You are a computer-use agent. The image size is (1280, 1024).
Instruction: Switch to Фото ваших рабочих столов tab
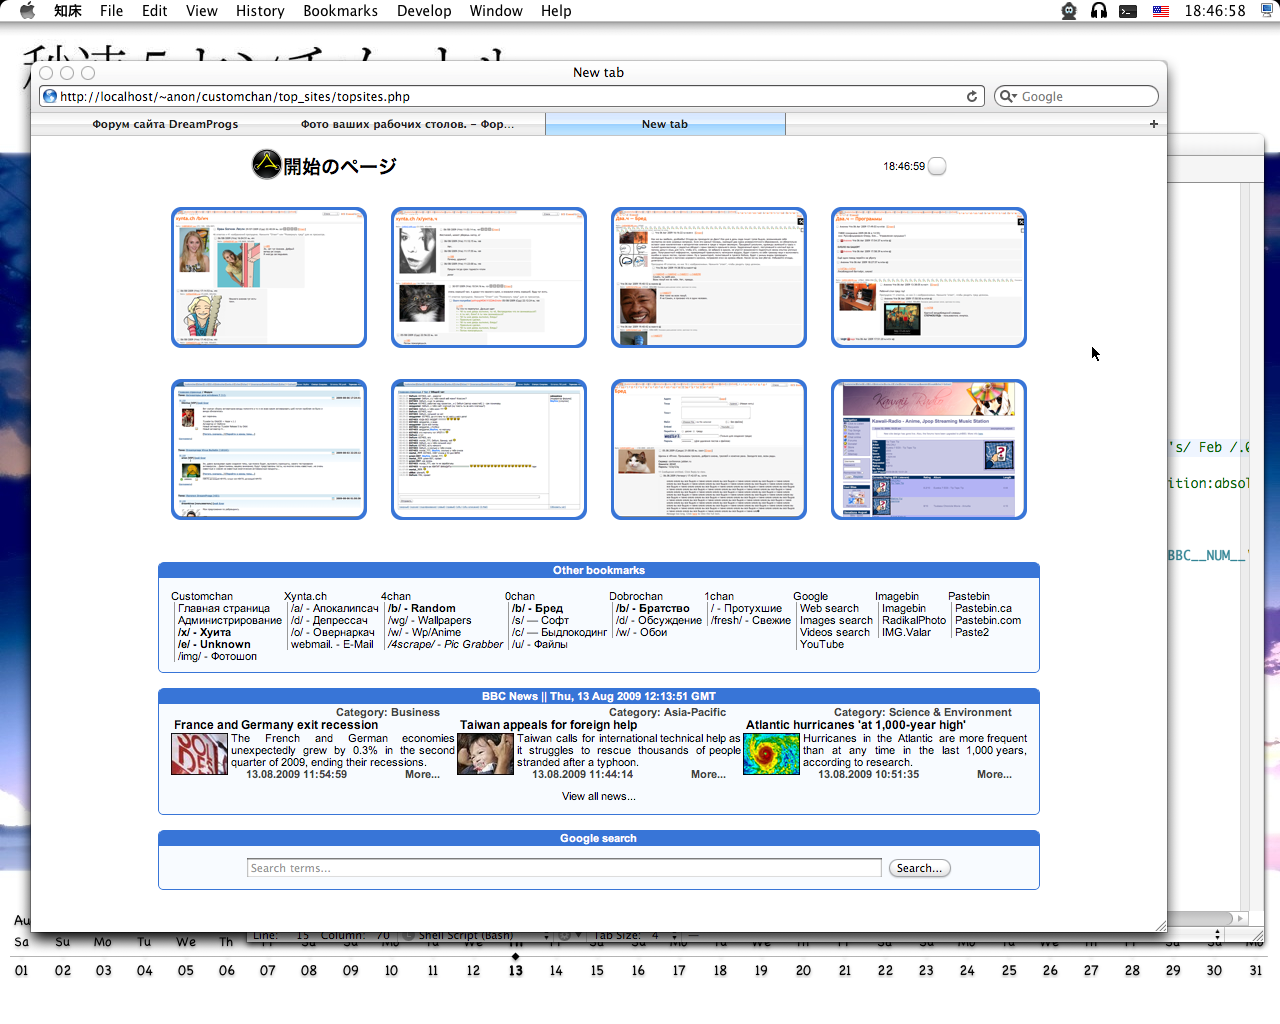click(x=407, y=124)
